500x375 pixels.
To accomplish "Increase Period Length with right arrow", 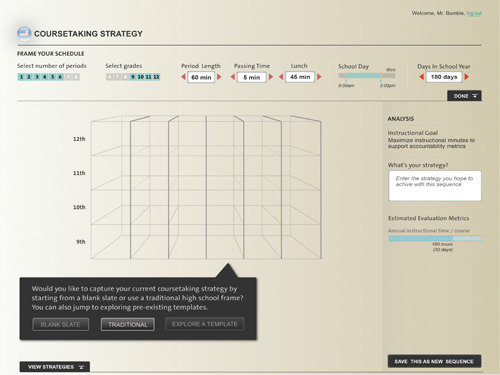I will click(219, 77).
